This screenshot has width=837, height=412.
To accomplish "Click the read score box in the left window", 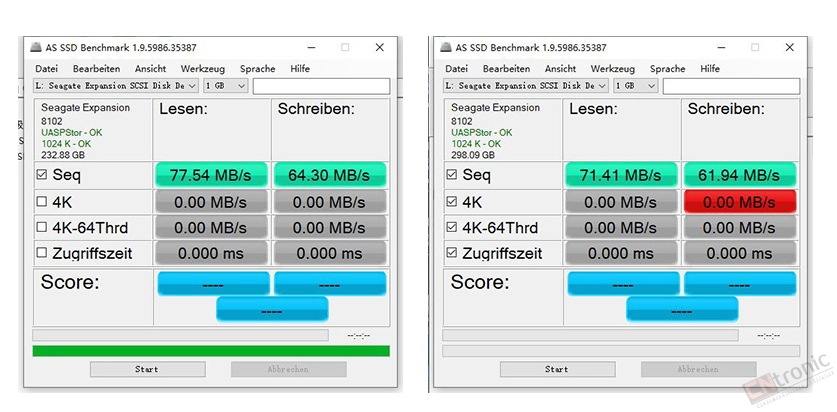I will 214,283.
